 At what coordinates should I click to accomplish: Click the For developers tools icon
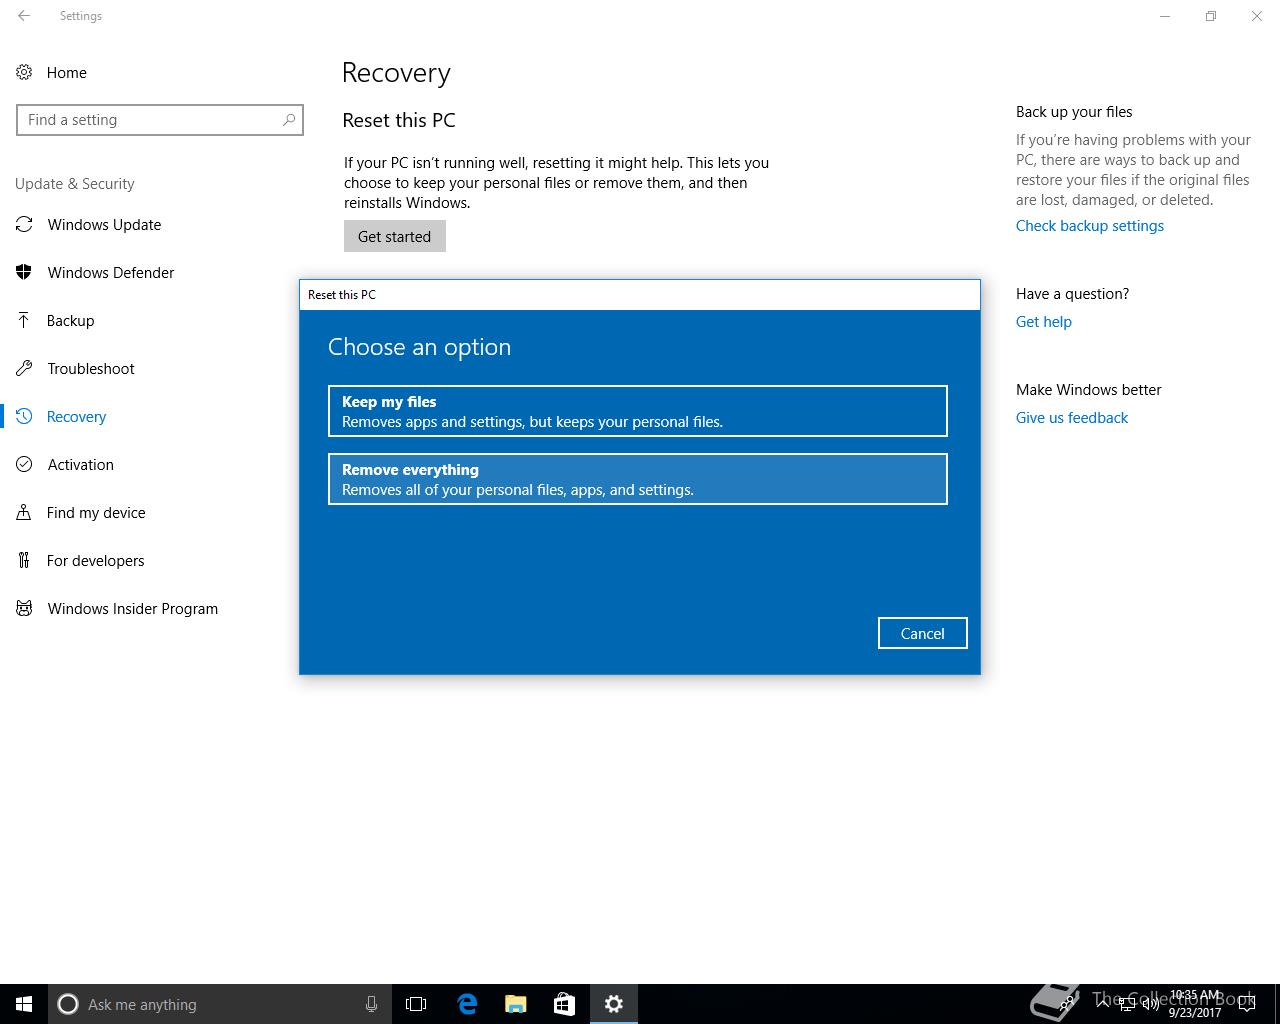[x=24, y=560]
